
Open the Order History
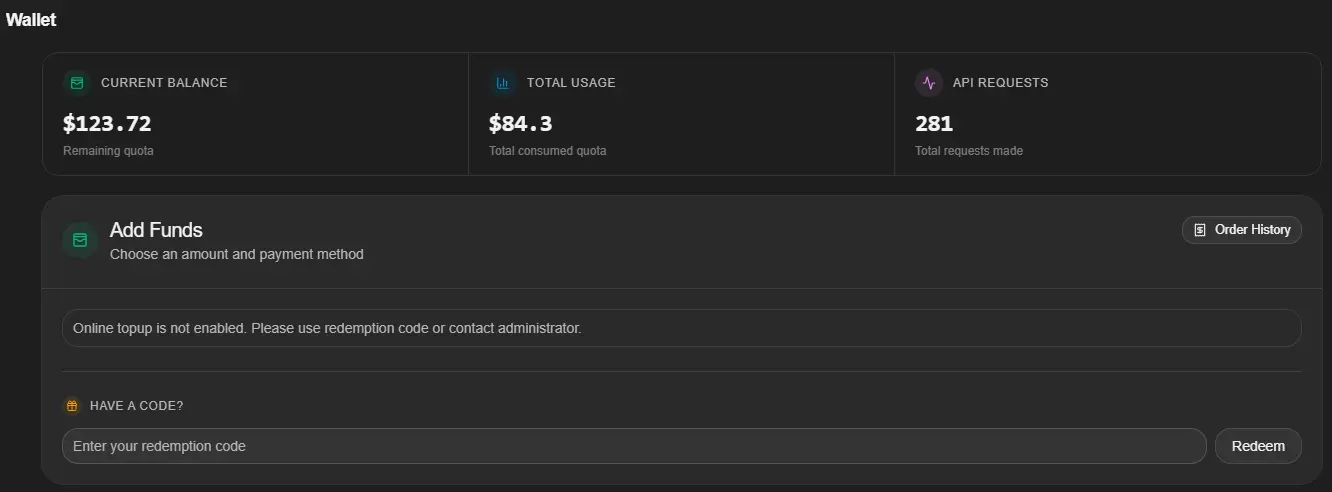tap(1242, 230)
